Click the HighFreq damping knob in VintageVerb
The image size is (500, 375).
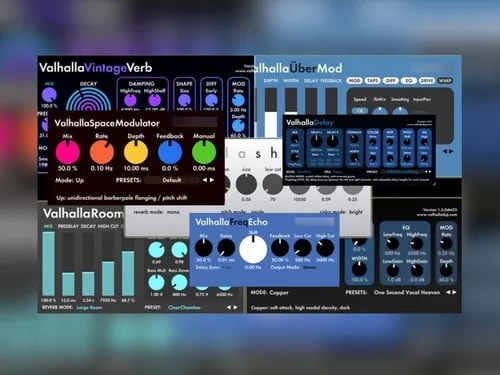130,100
